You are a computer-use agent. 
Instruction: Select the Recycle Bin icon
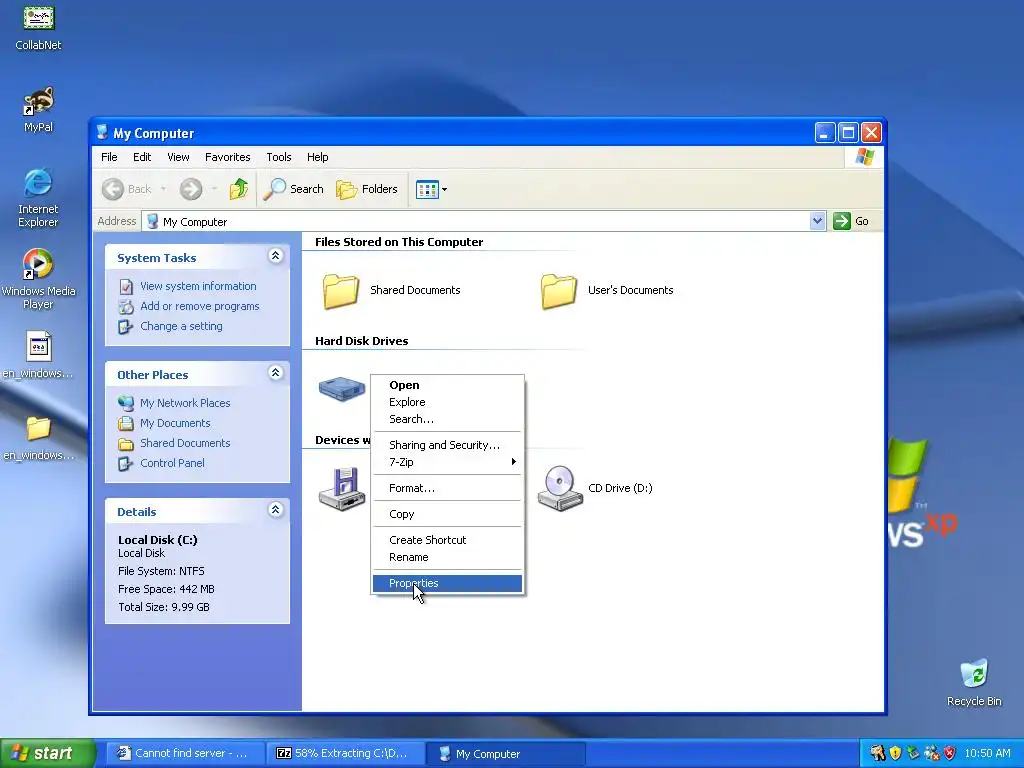[x=974, y=683]
